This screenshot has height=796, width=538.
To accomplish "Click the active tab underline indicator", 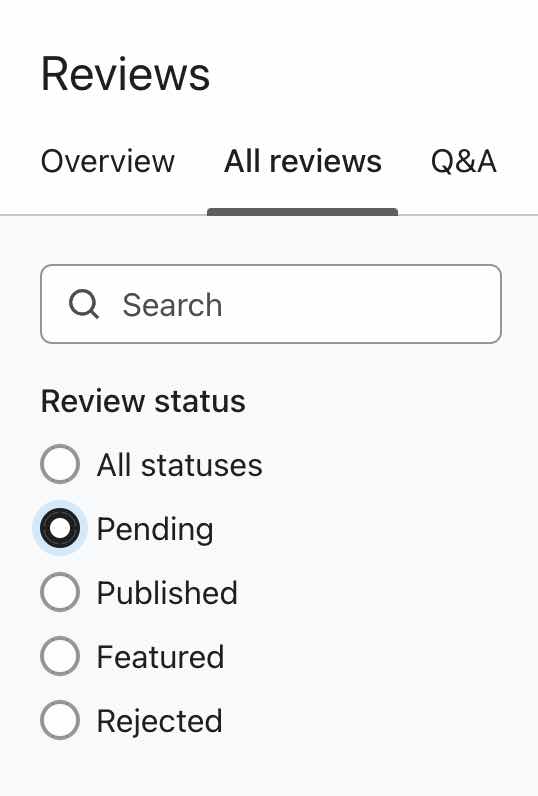I will tap(302, 212).
